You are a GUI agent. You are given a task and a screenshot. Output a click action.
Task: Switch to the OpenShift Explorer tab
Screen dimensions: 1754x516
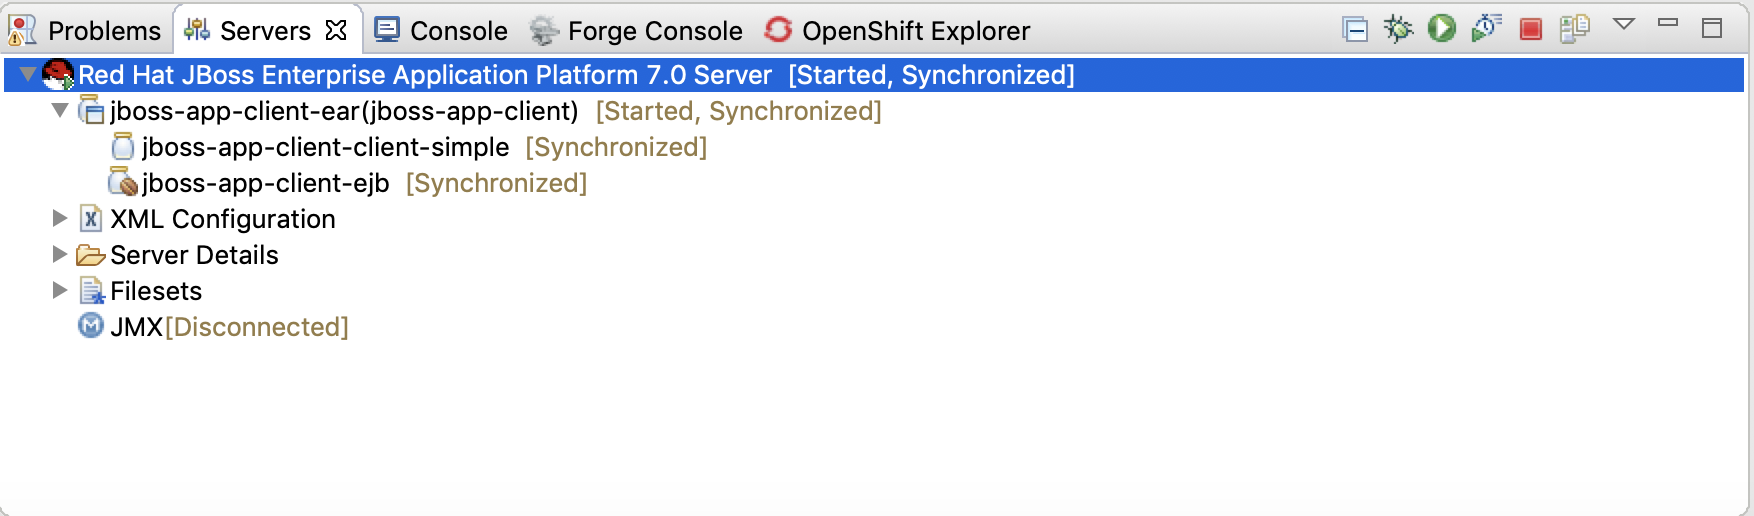coord(897,31)
